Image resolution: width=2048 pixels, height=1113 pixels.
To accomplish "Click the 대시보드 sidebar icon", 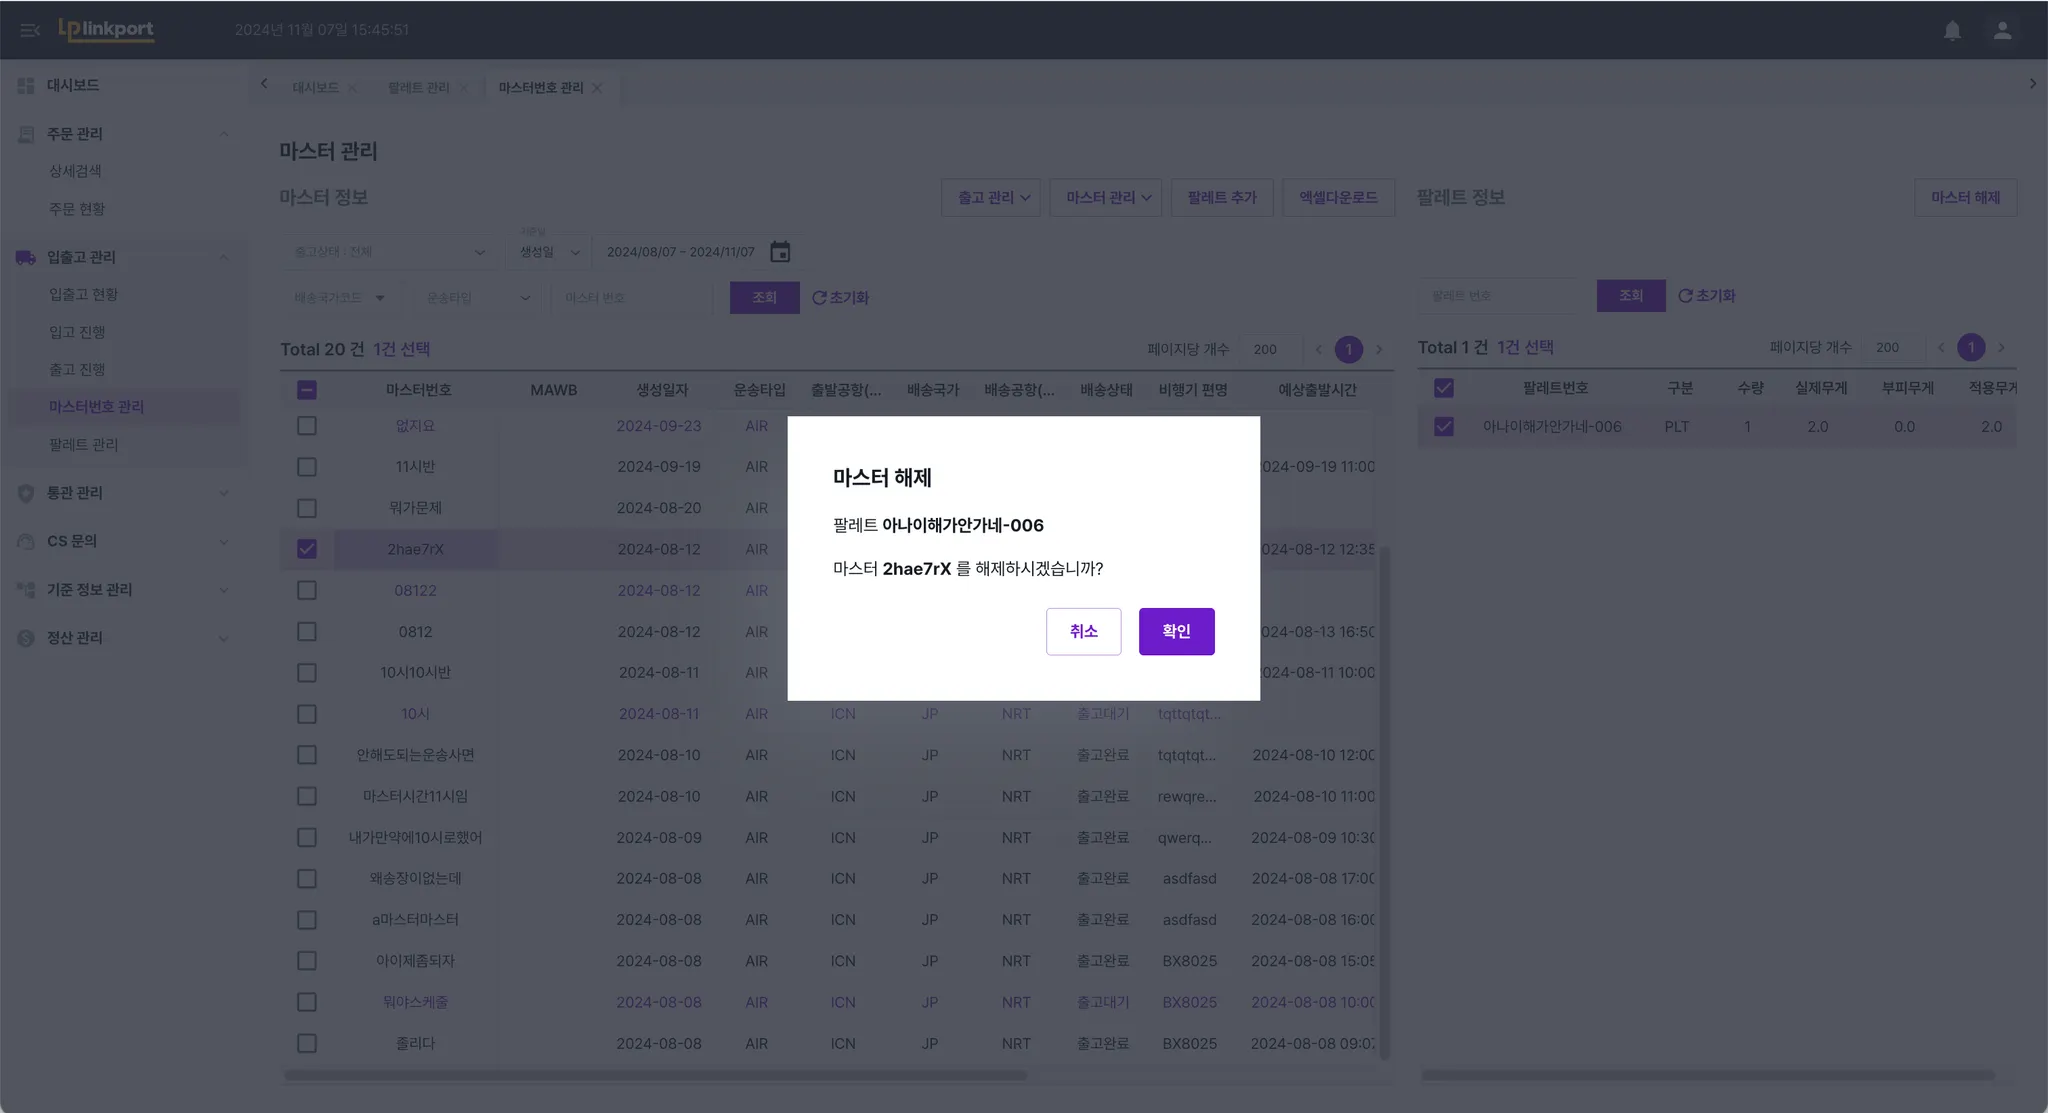I will 26,86.
